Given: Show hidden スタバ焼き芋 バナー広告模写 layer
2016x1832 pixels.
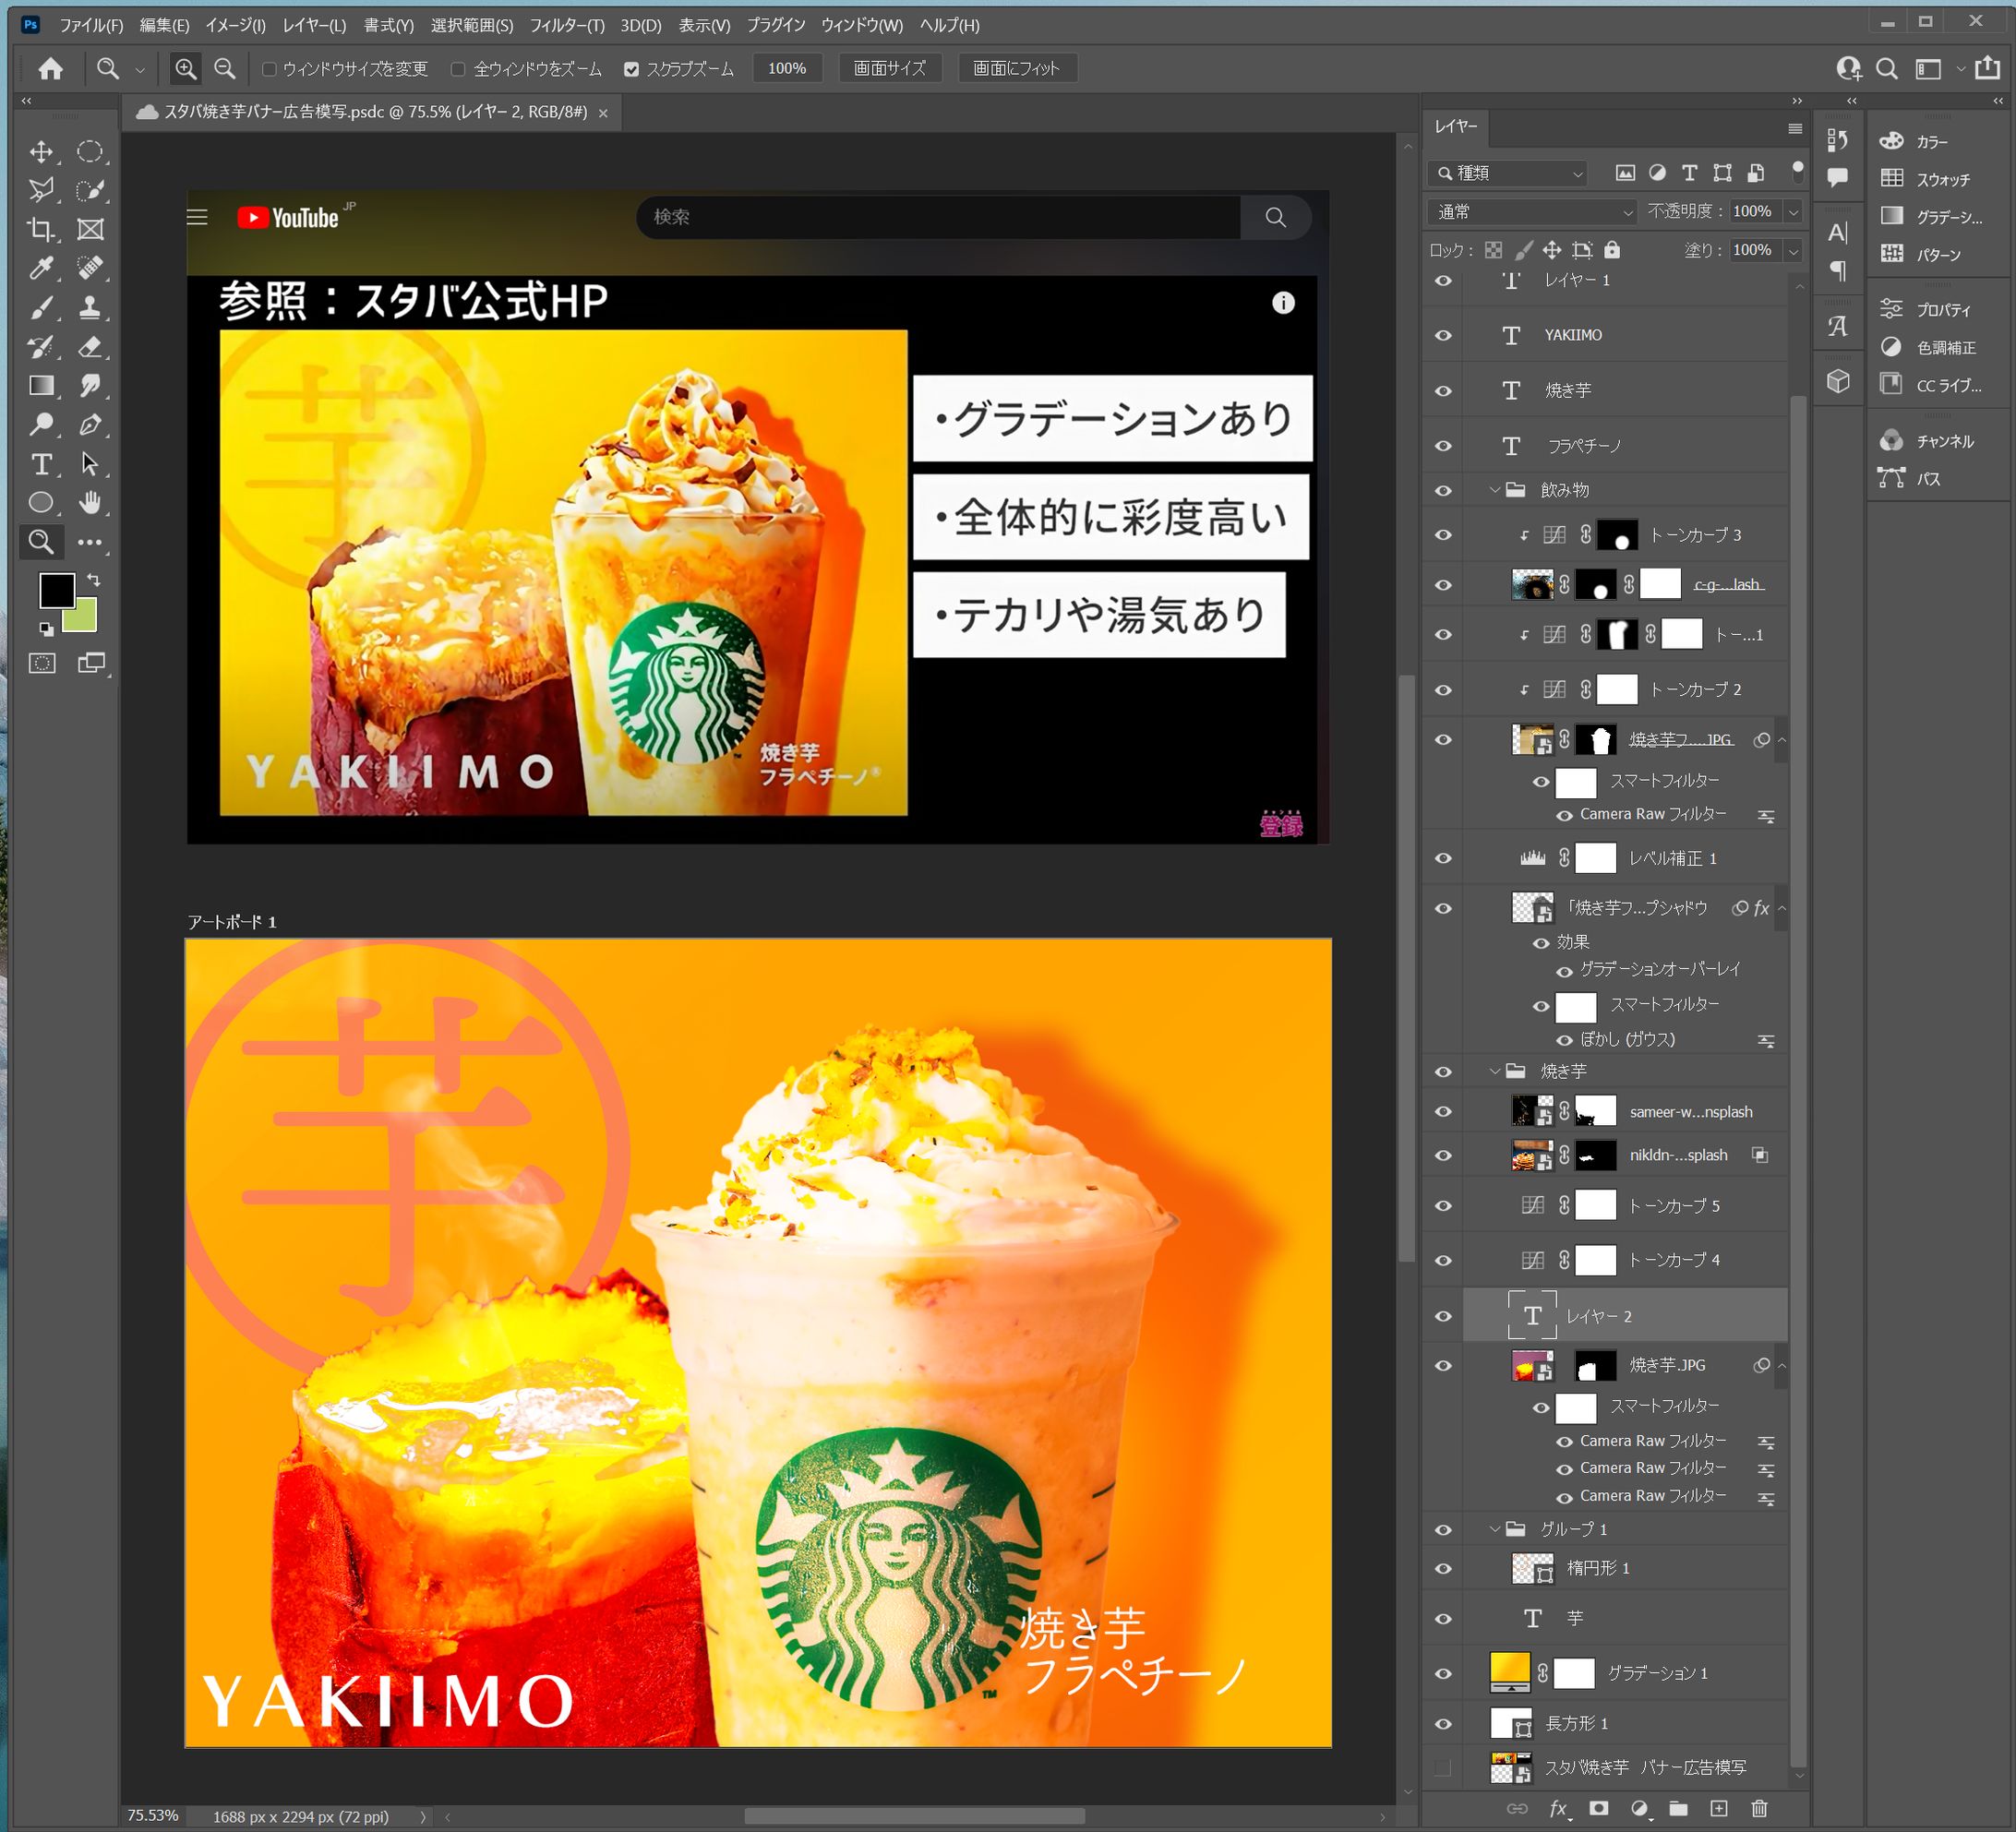Looking at the screenshot, I should click(x=1443, y=1768).
